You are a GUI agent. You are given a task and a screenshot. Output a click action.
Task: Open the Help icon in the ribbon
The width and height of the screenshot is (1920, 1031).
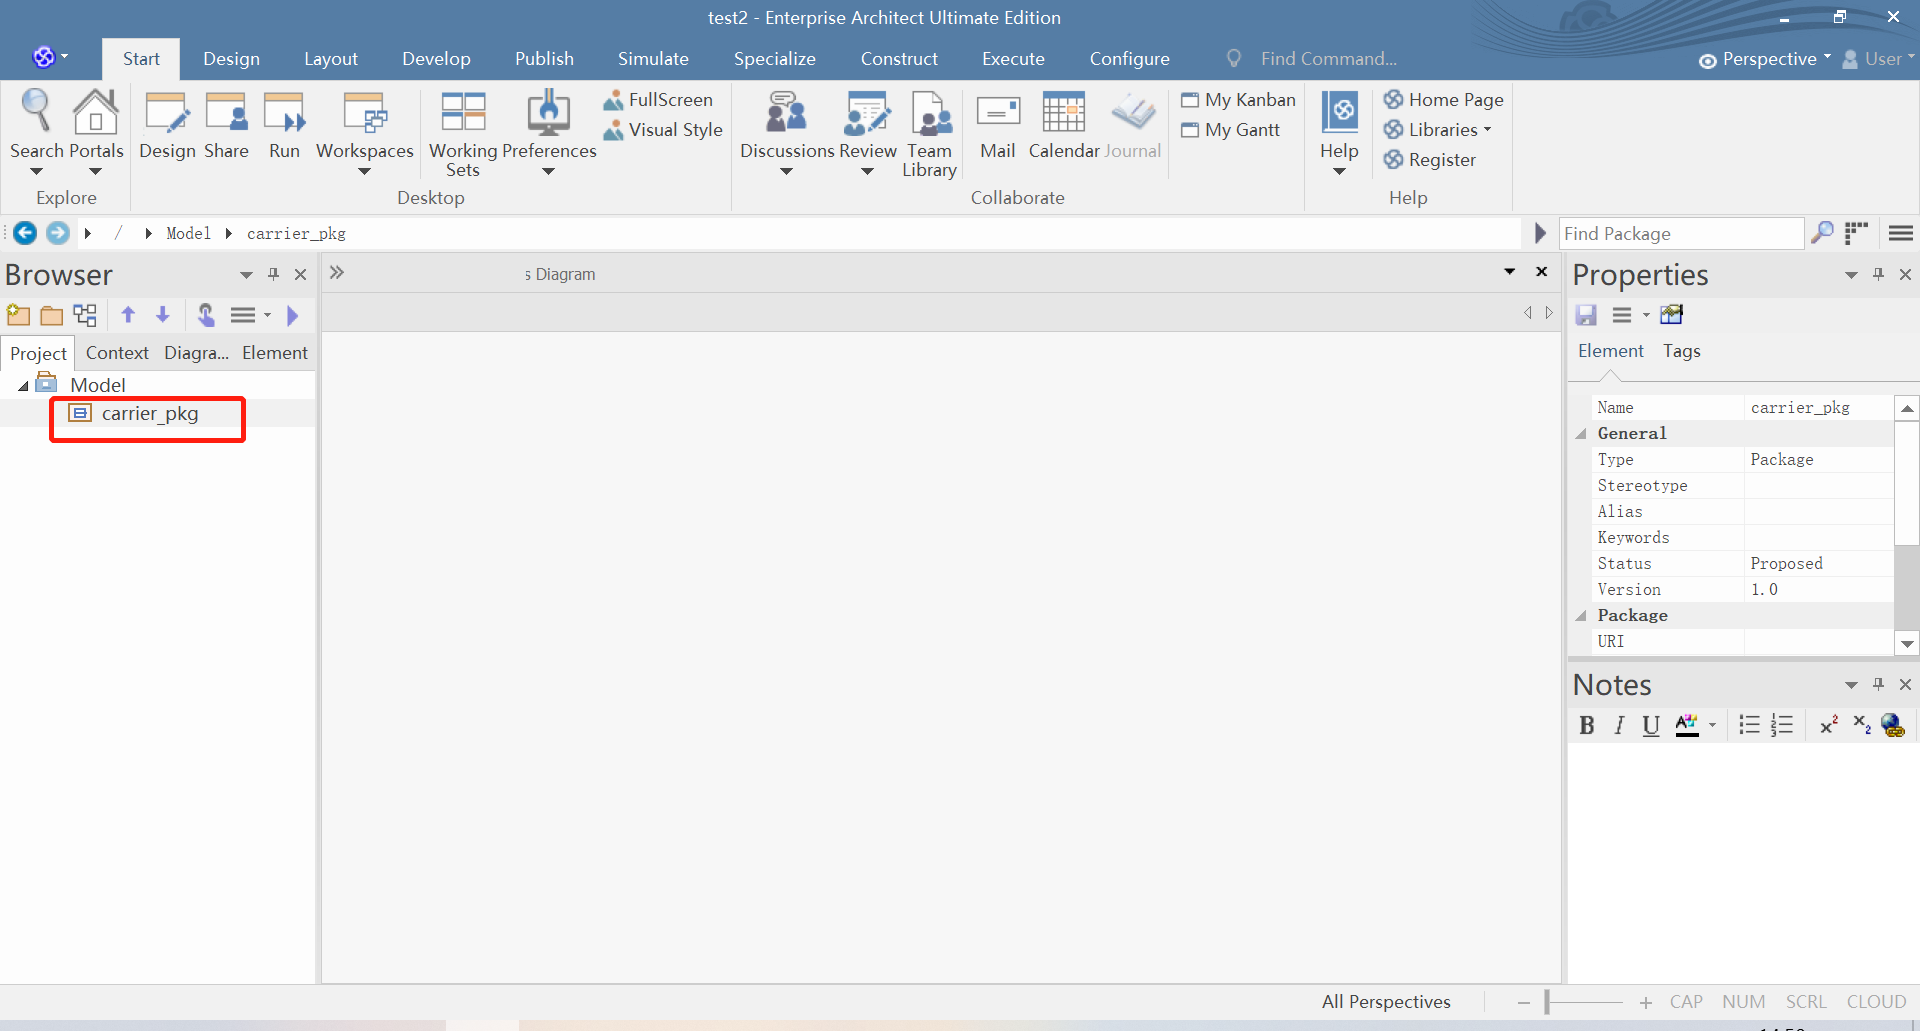pos(1339,112)
